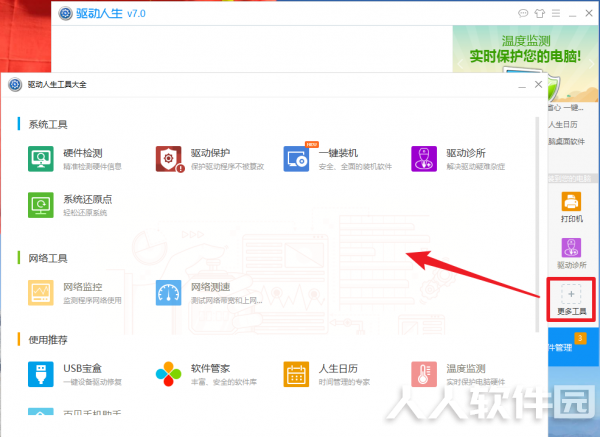Open the 人生日历 calendar icon
Screen dimensions: 600x437
tap(296, 374)
